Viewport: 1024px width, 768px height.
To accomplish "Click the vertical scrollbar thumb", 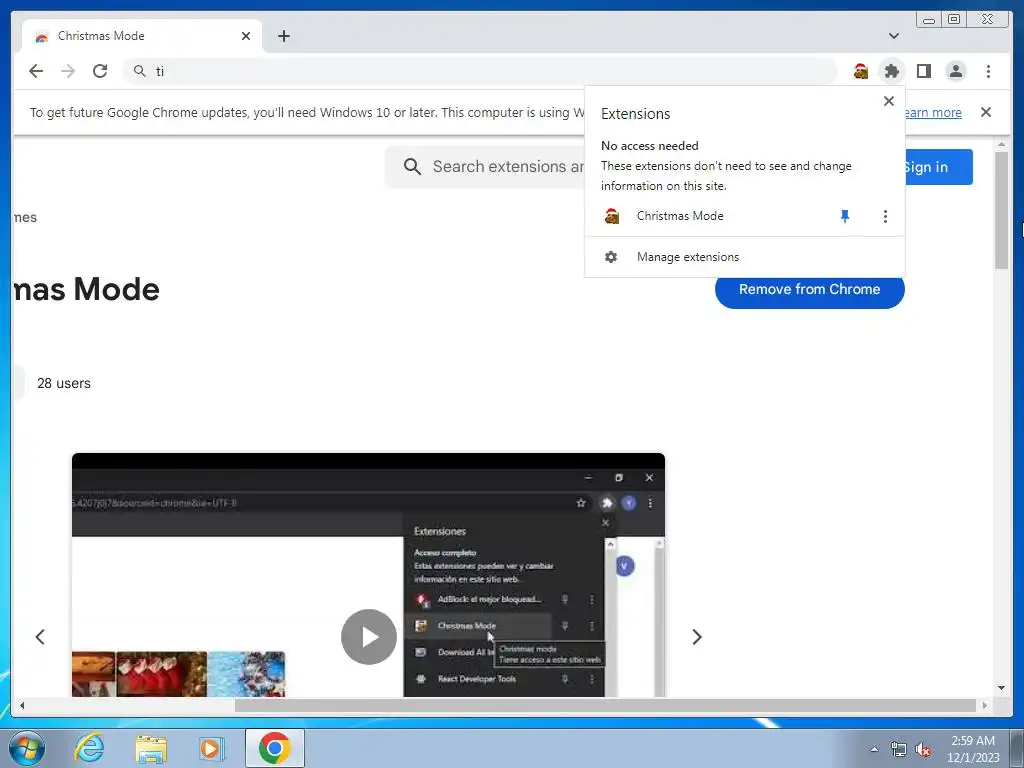I will [1001, 210].
